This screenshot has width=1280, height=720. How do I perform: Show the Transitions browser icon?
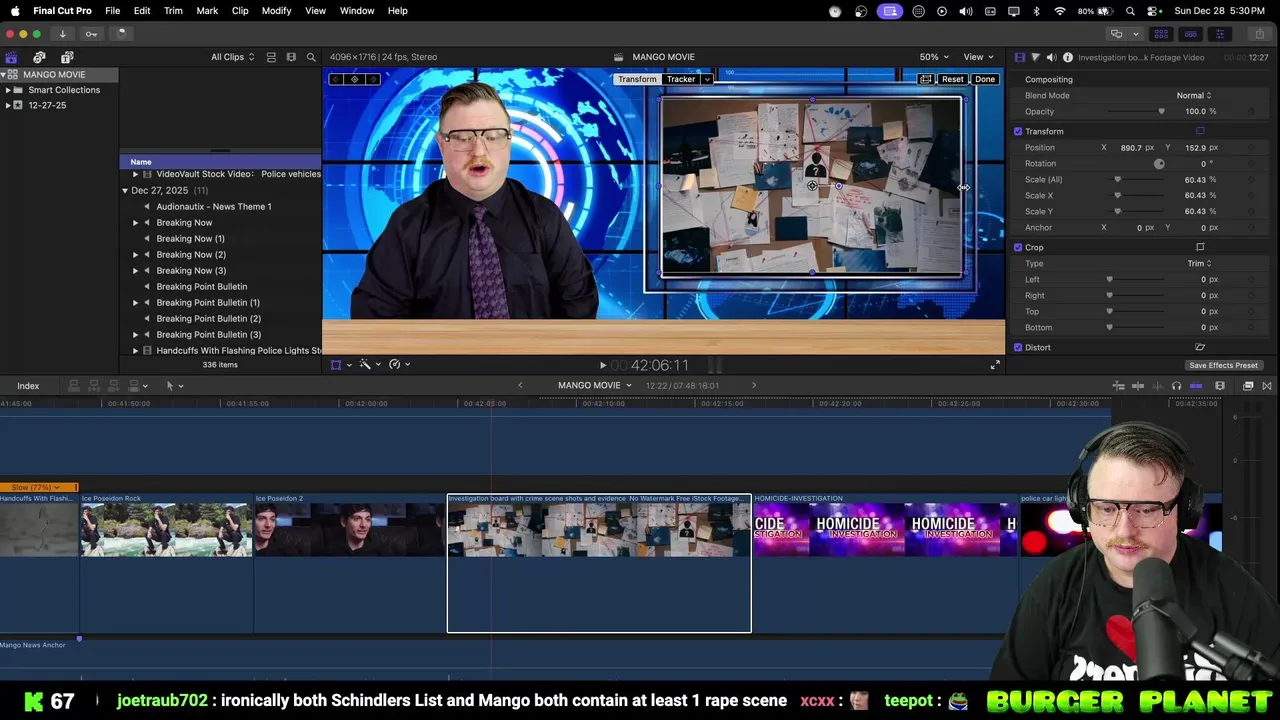click(x=1267, y=385)
